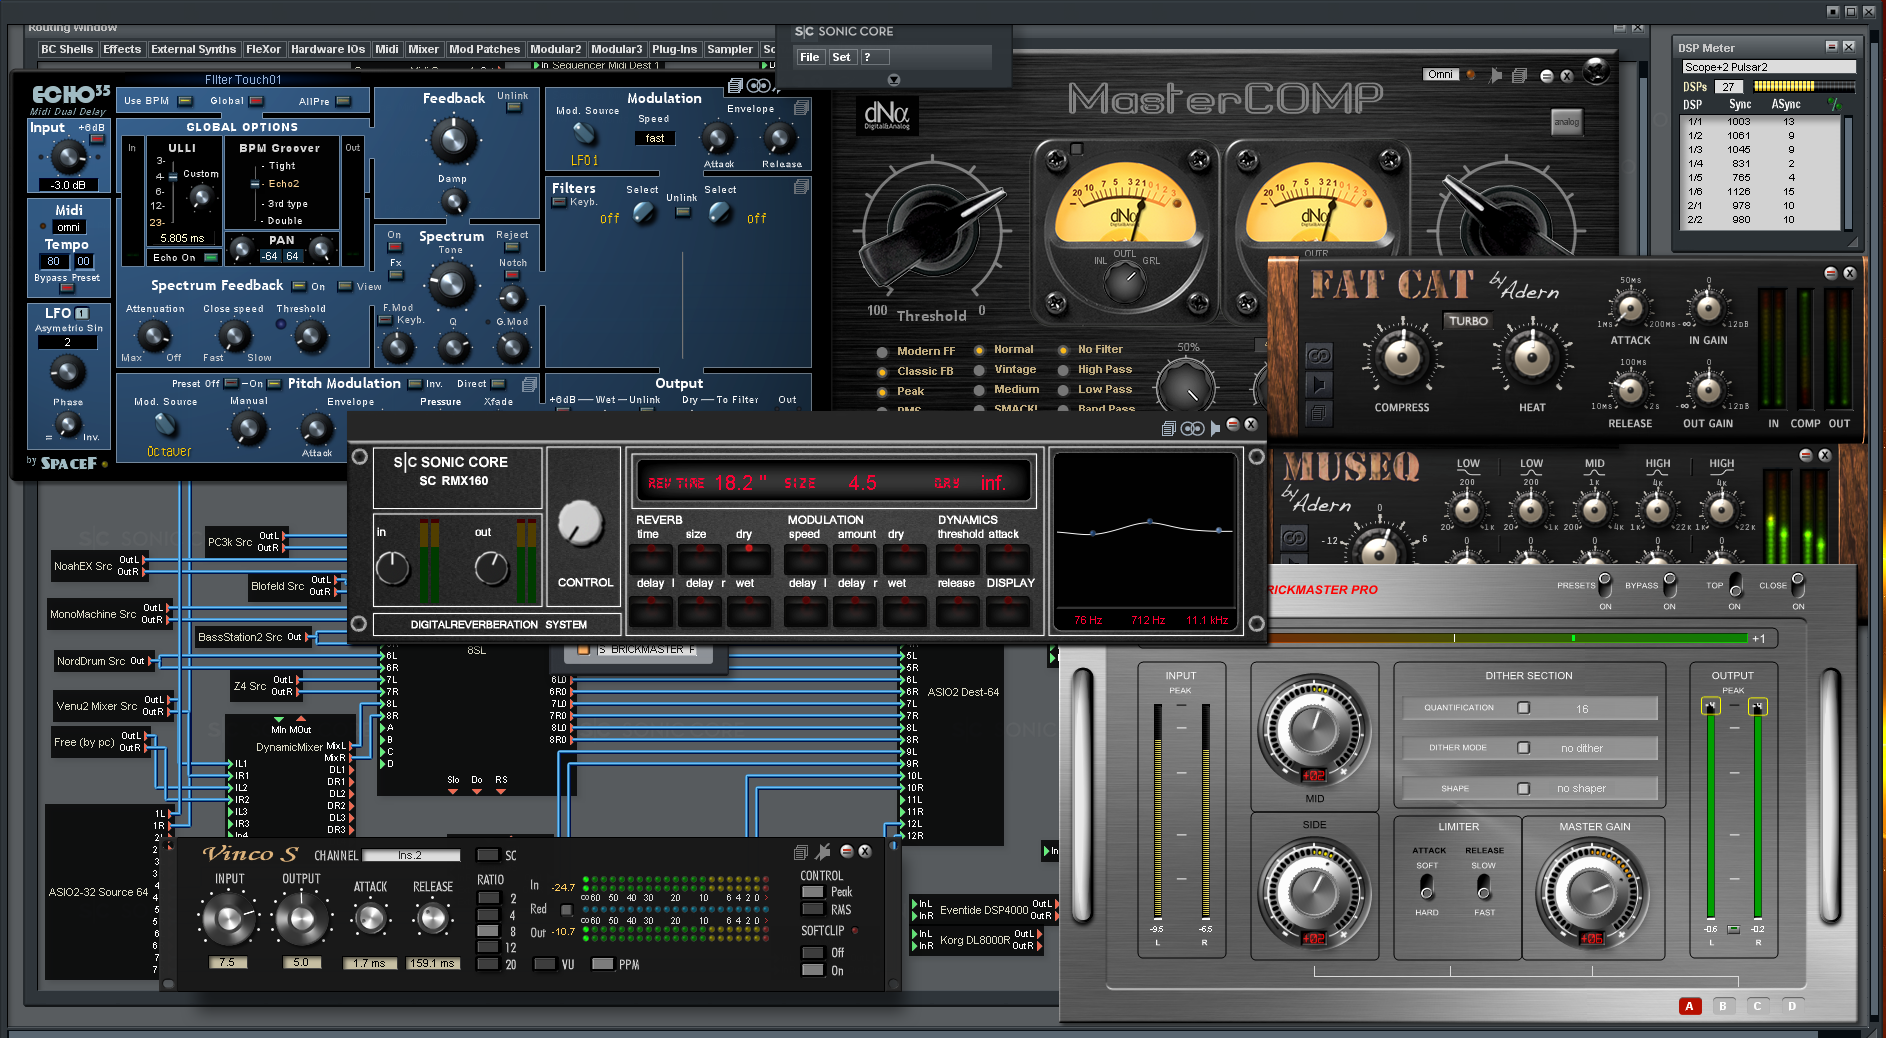
Task: Select Modern FF mode in MasterCOMP
Action: point(882,352)
